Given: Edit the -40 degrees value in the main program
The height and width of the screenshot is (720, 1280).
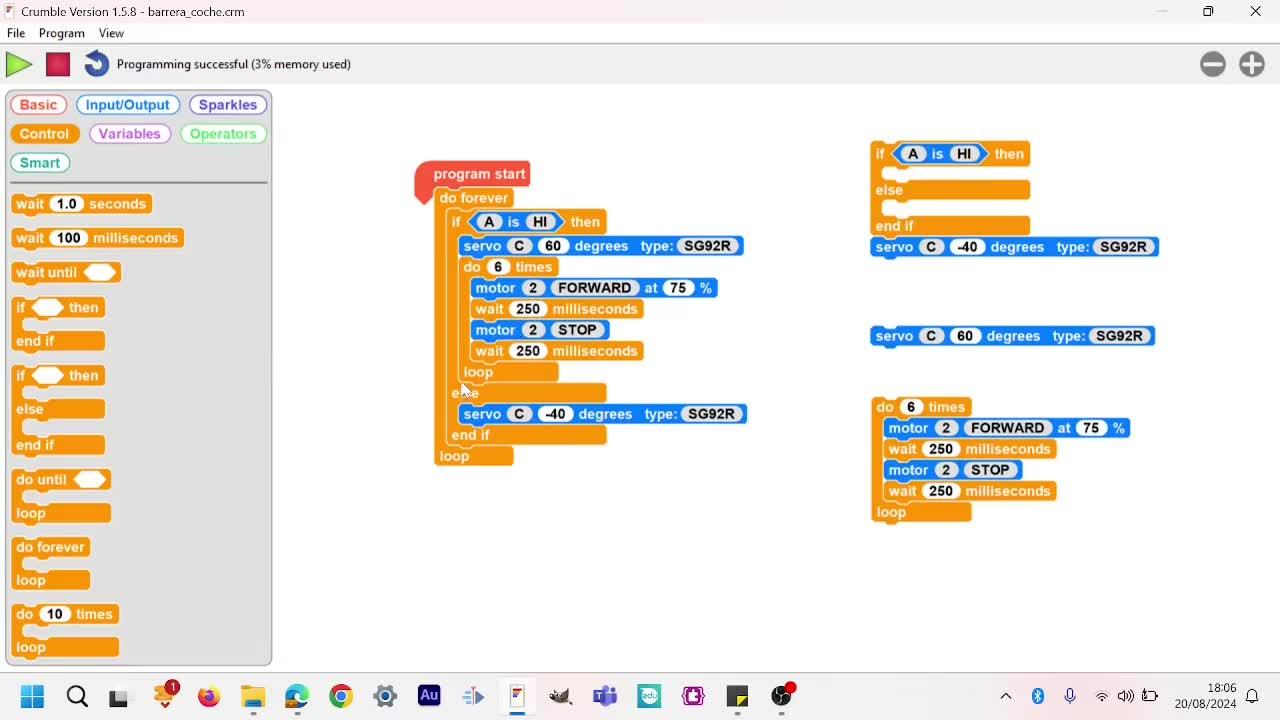Looking at the screenshot, I should click(555, 414).
